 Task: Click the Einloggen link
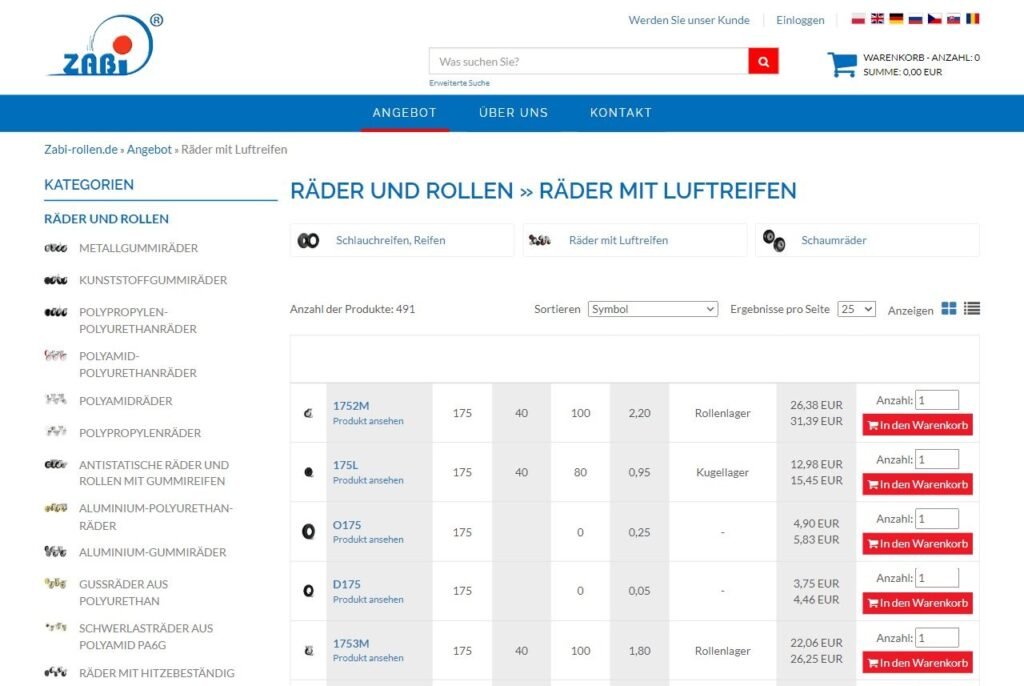pyautogui.click(x=800, y=20)
